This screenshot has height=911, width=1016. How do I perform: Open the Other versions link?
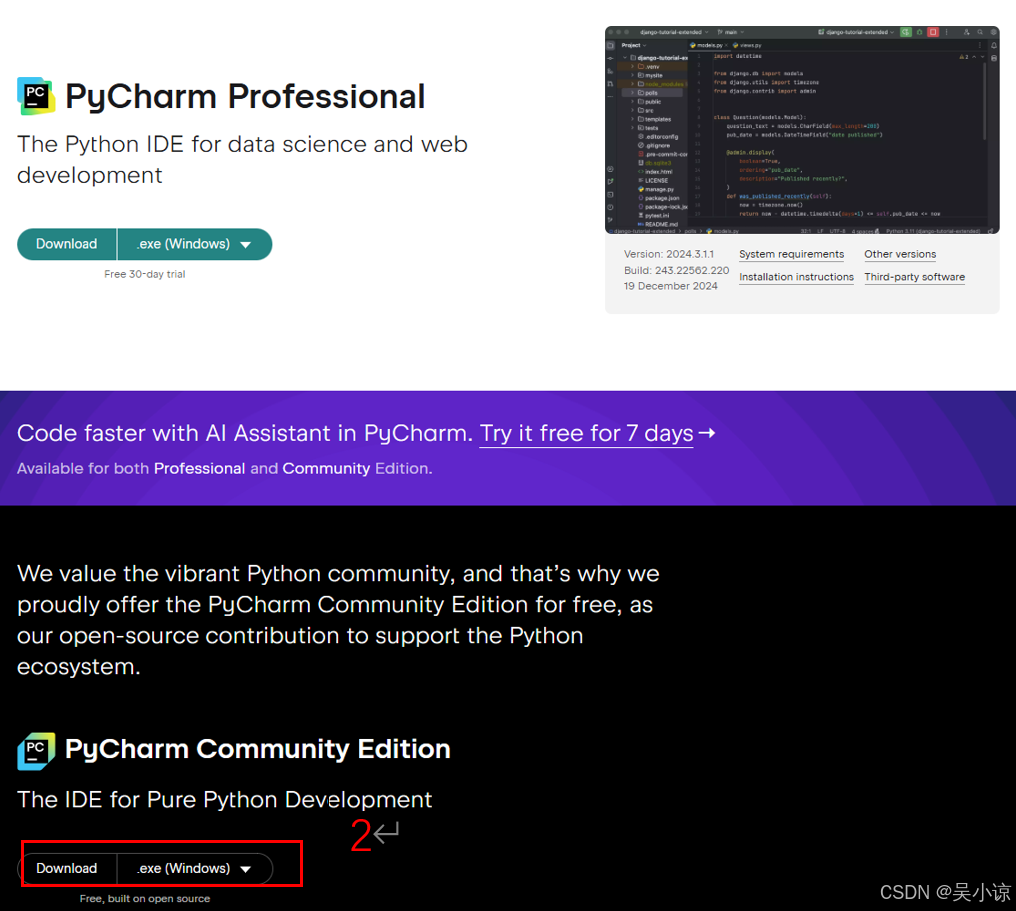900,254
